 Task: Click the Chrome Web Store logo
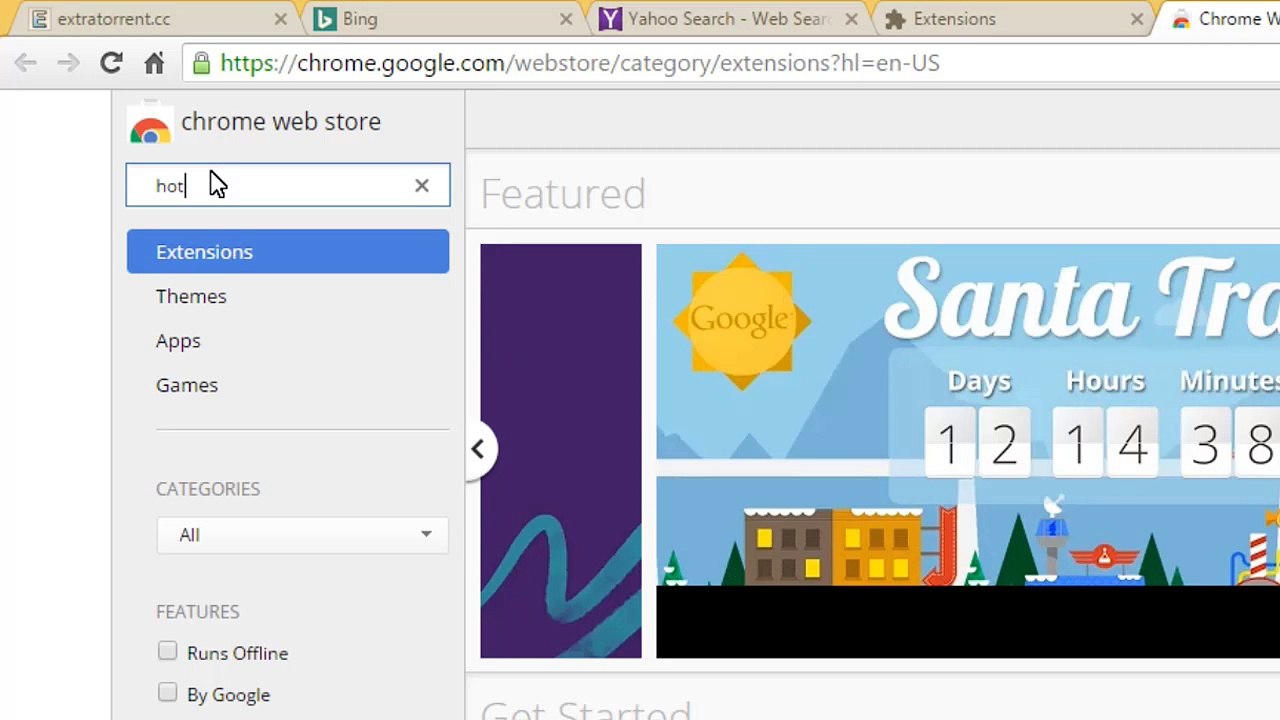point(150,124)
